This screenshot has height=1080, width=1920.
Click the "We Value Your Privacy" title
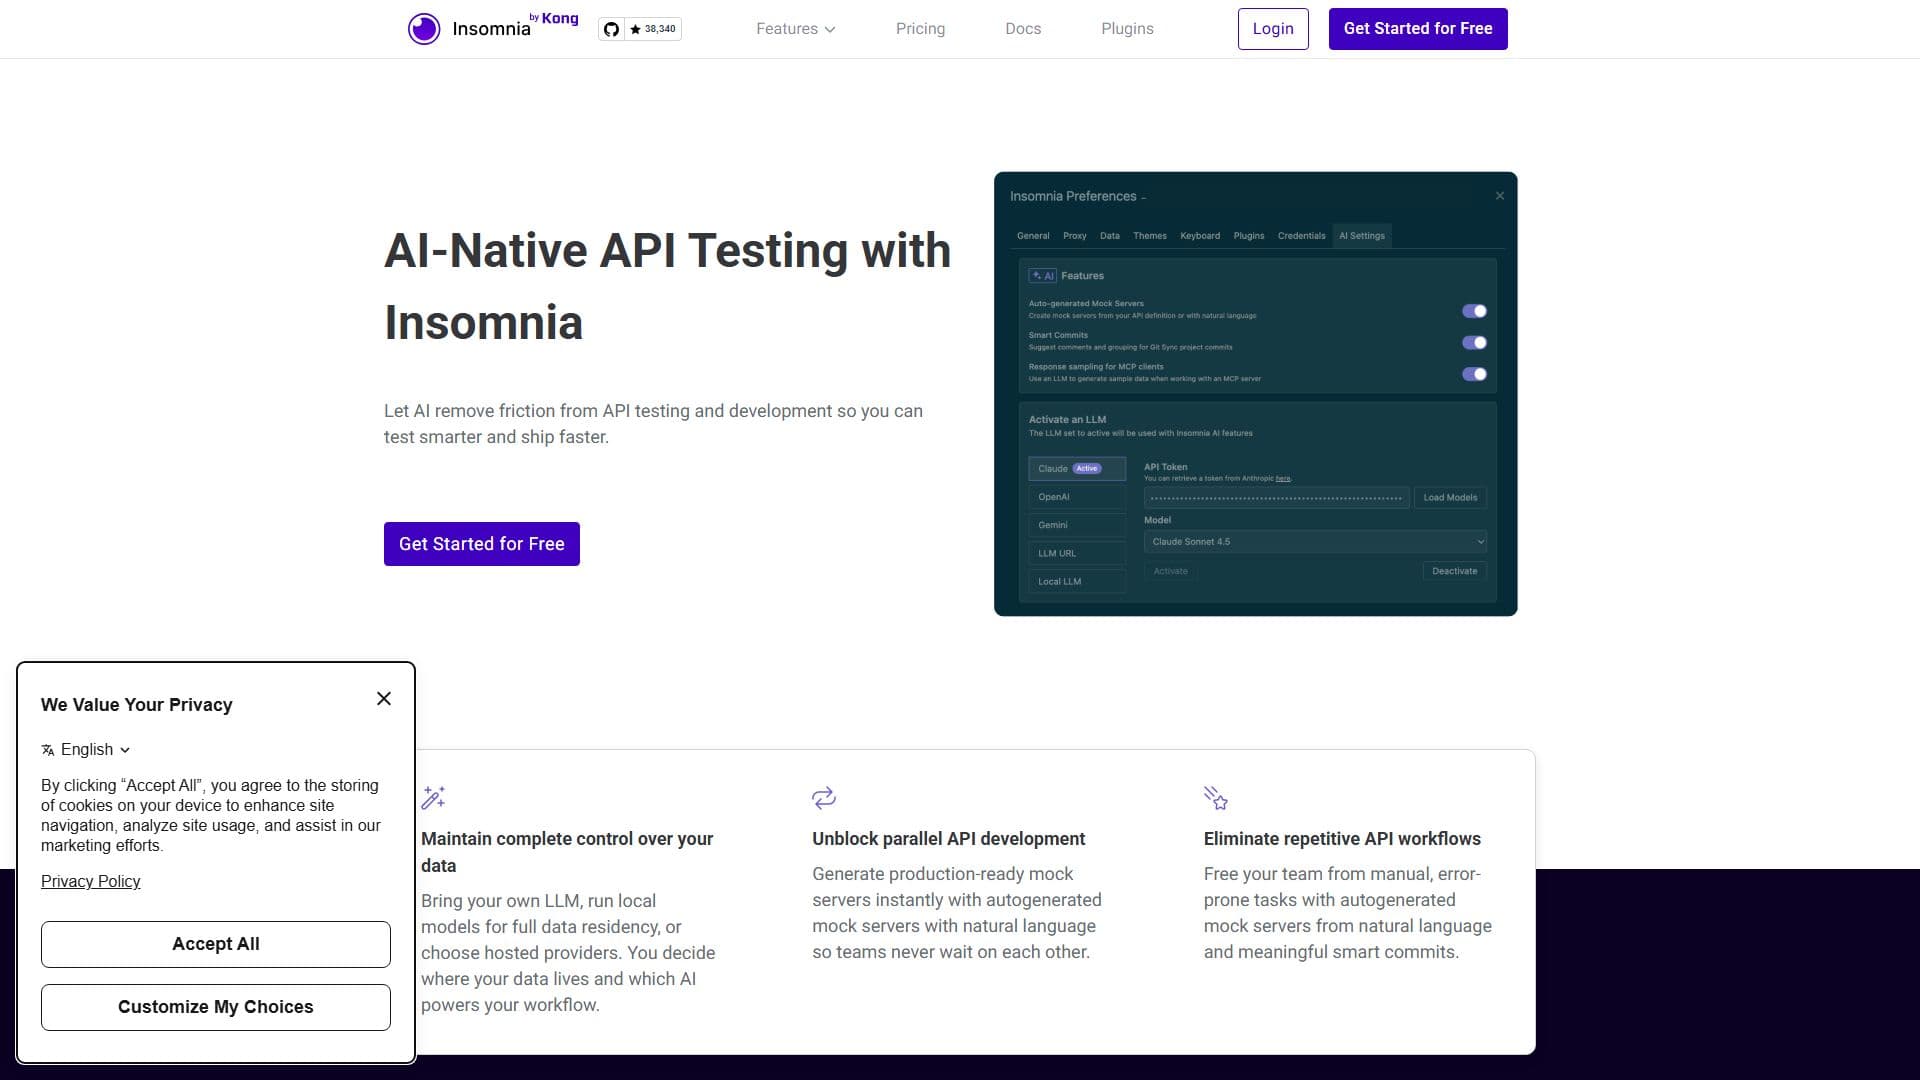point(137,705)
